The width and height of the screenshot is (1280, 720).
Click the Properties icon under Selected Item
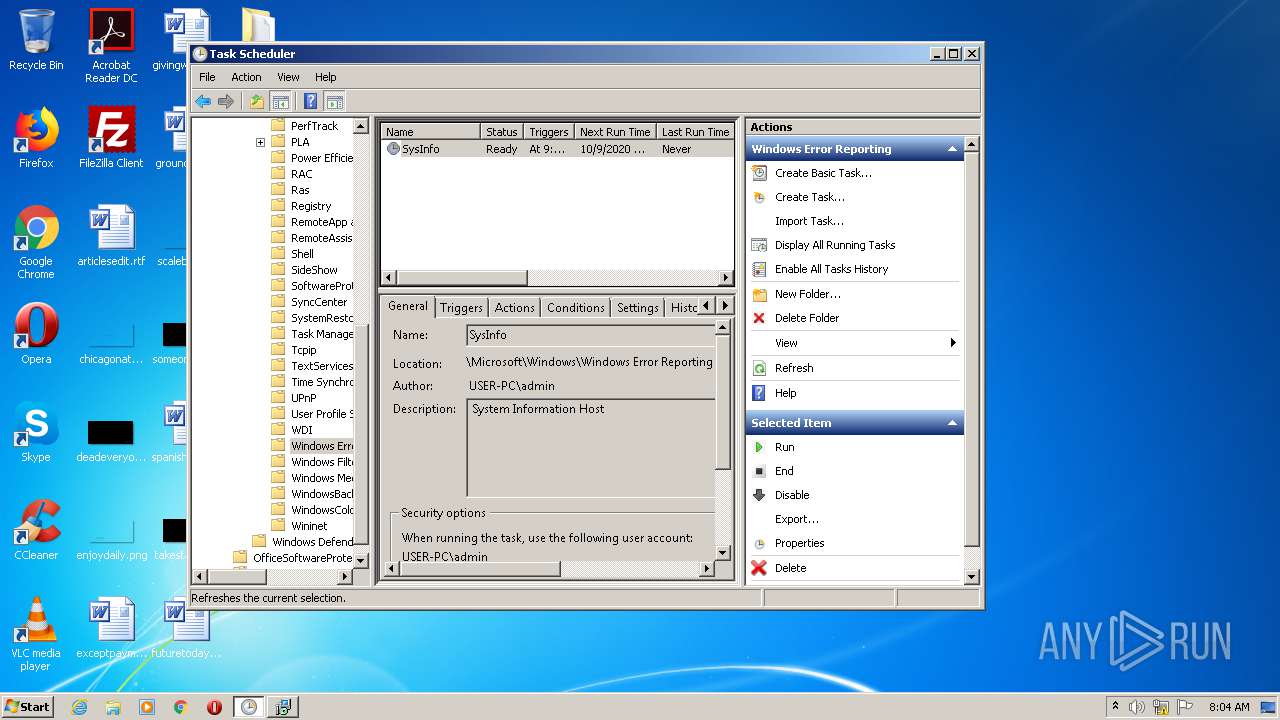[x=759, y=543]
